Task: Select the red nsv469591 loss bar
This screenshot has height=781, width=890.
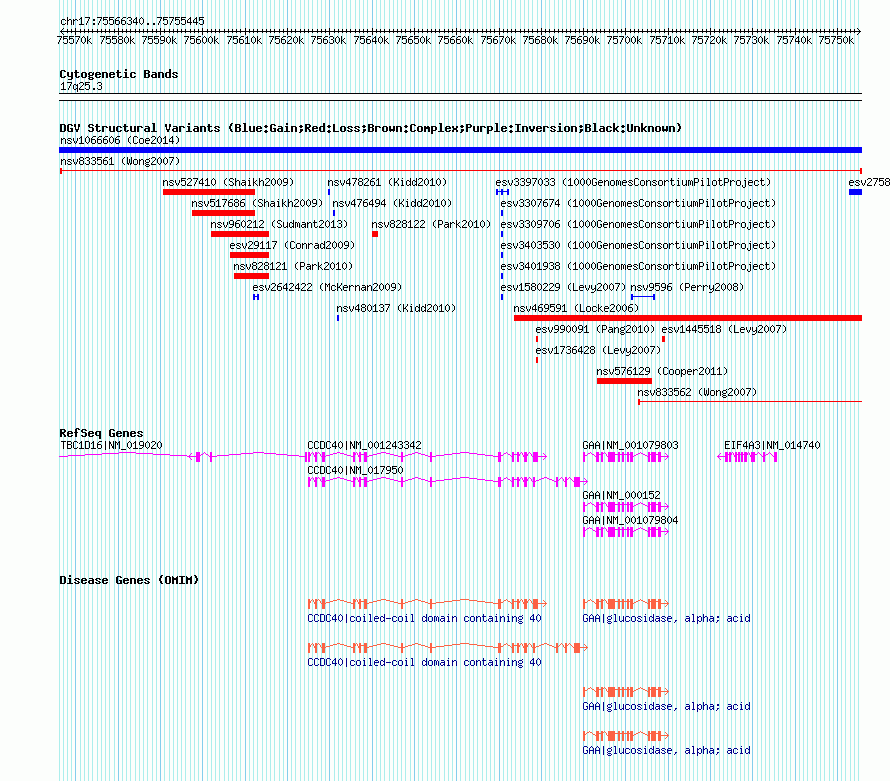Action: pyautogui.click(x=688, y=318)
